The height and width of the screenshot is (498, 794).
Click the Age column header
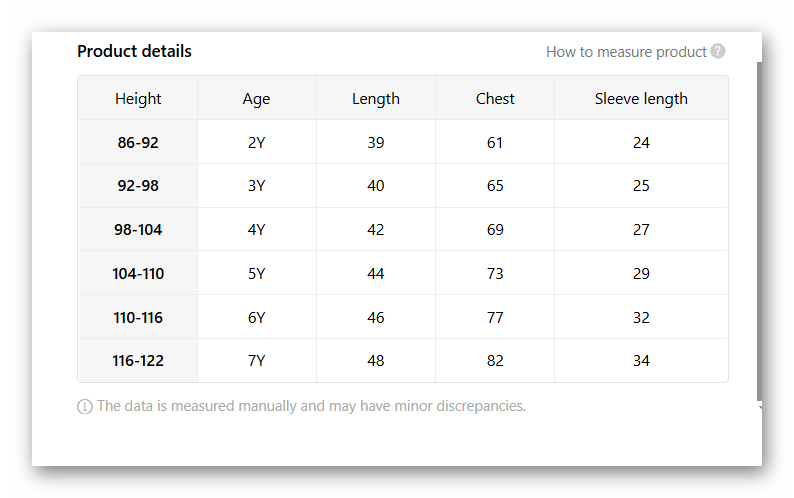click(256, 98)
